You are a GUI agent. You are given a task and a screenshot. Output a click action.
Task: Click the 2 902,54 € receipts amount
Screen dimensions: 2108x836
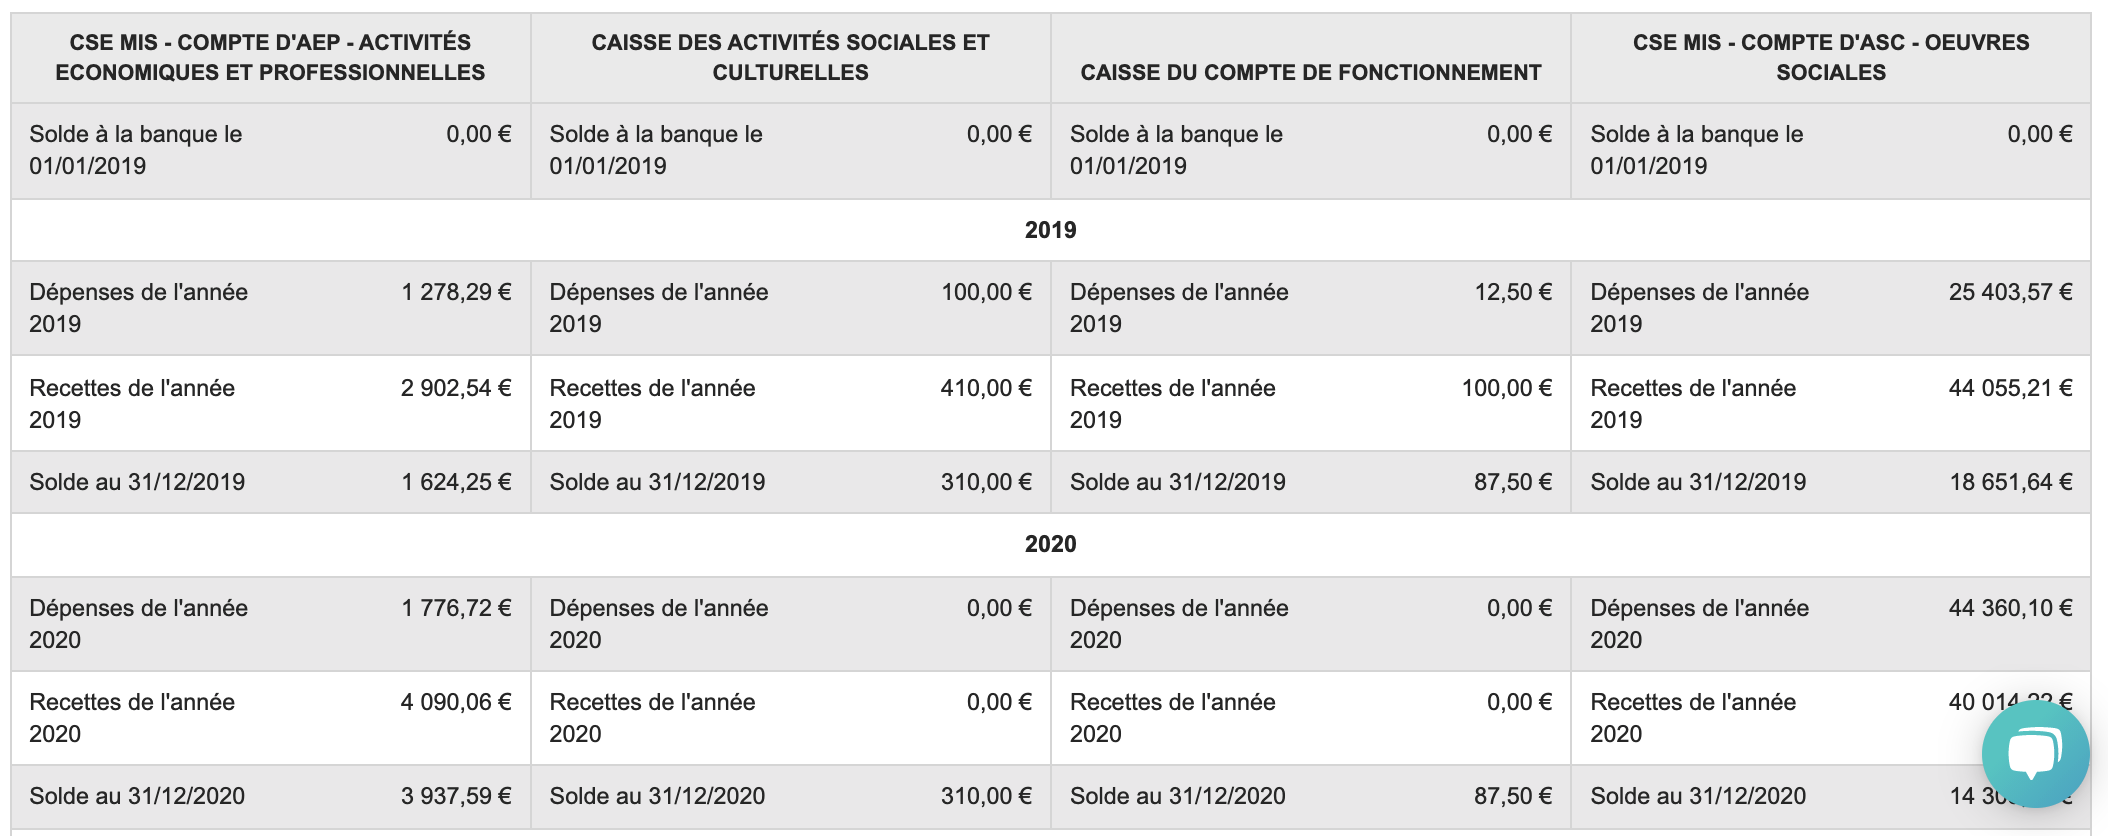coord(456,388)
